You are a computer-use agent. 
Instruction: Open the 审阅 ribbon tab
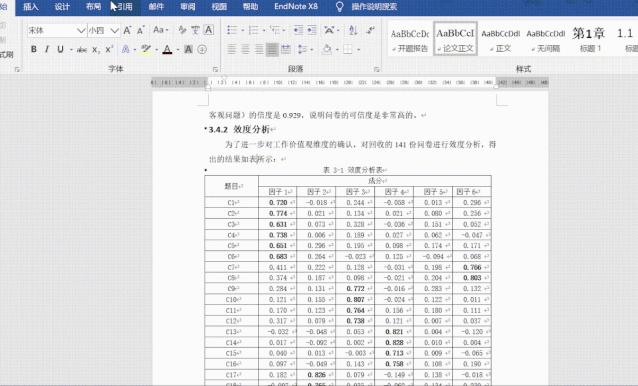tap(188, 7)
